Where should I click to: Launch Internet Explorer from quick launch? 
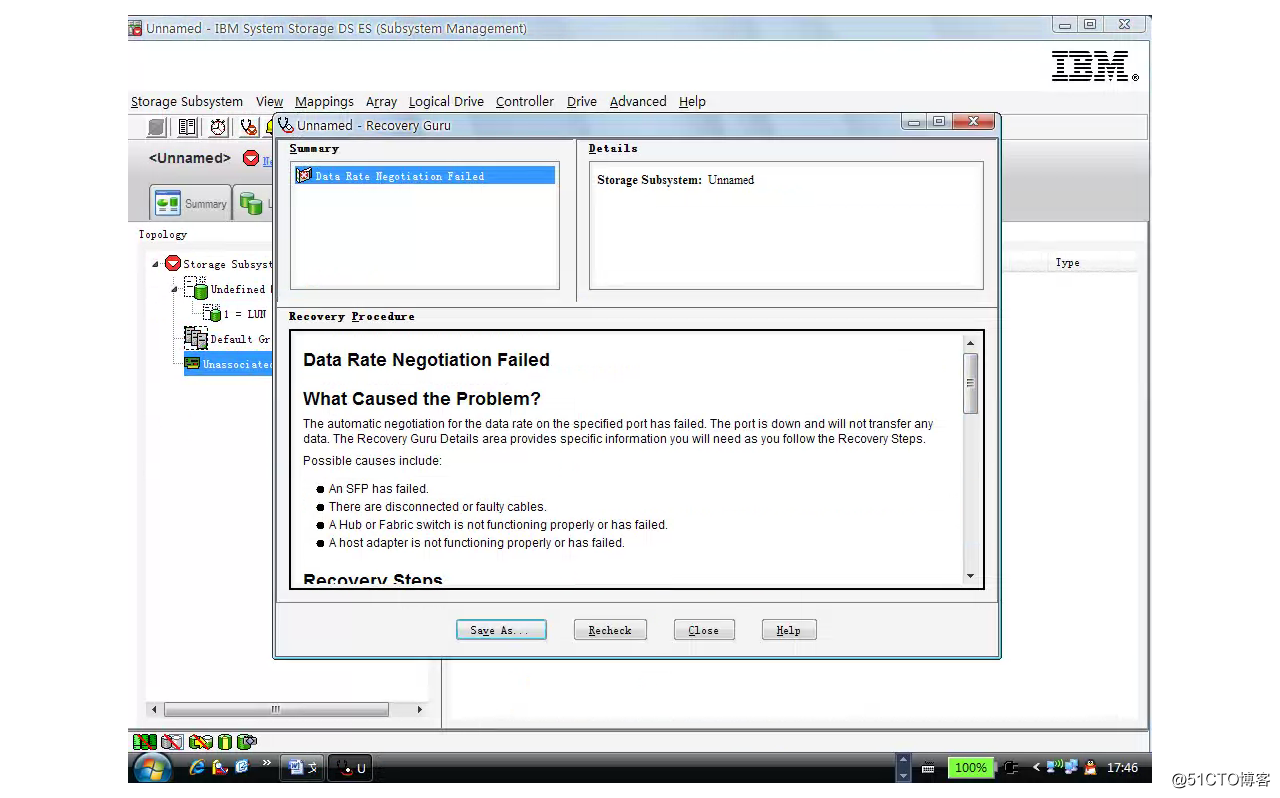pos(197,767)
